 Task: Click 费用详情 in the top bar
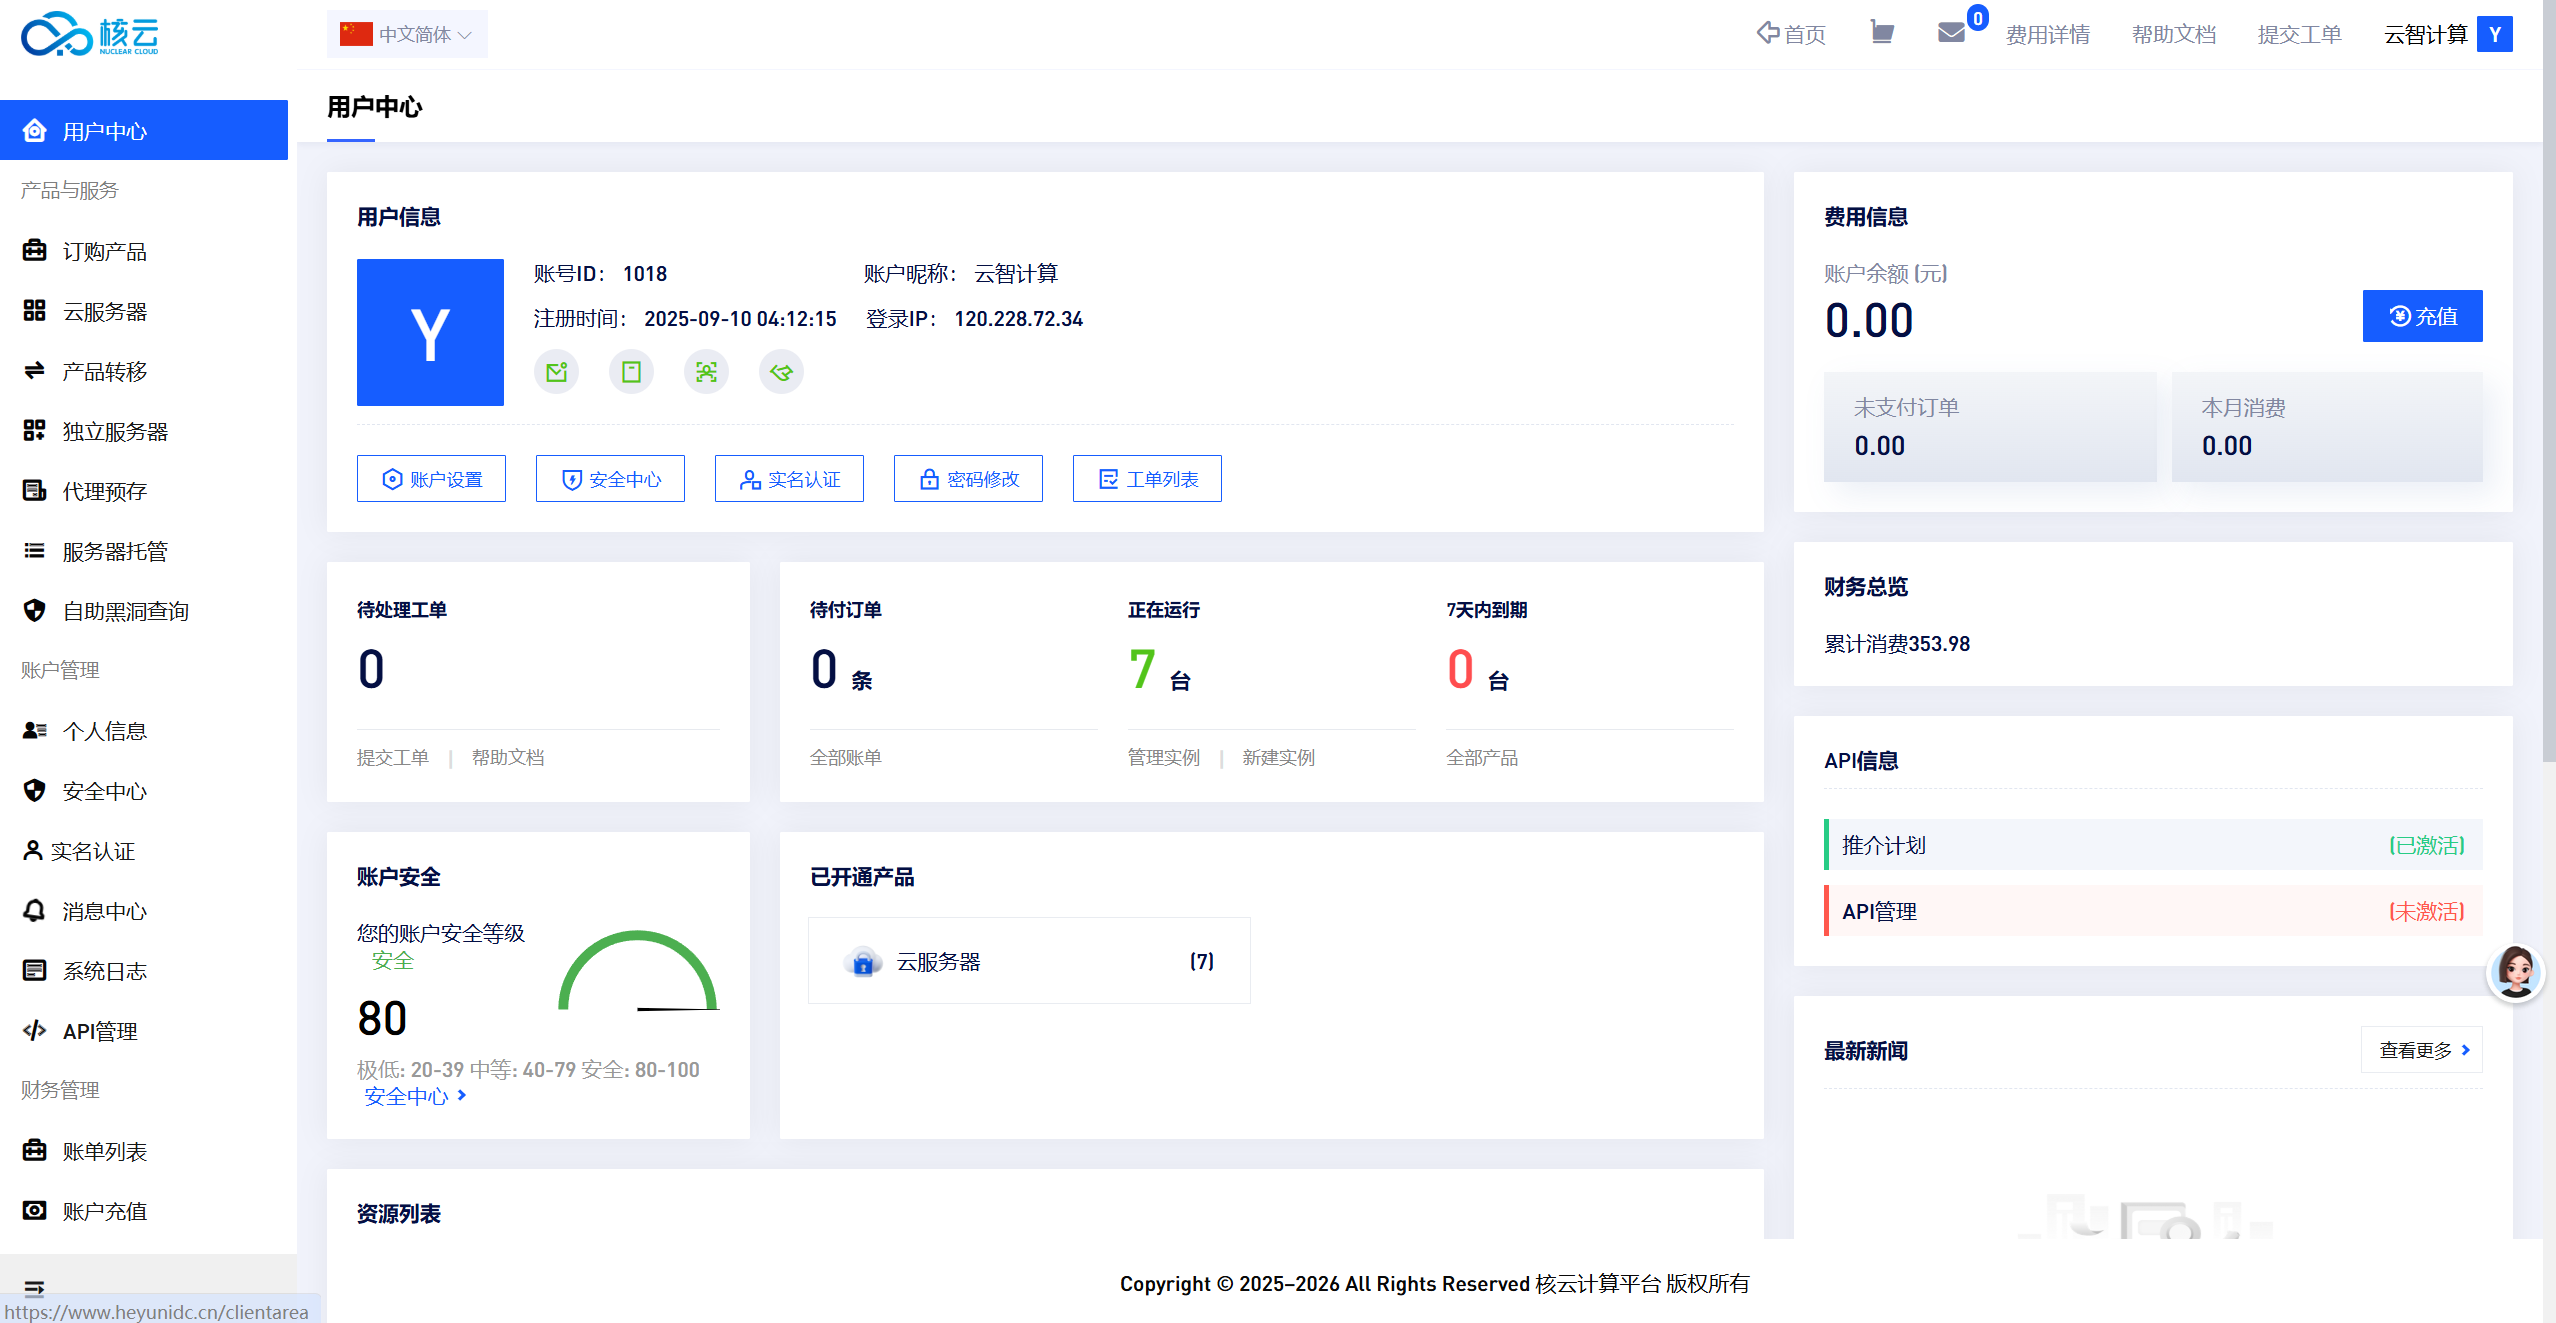2048,34
